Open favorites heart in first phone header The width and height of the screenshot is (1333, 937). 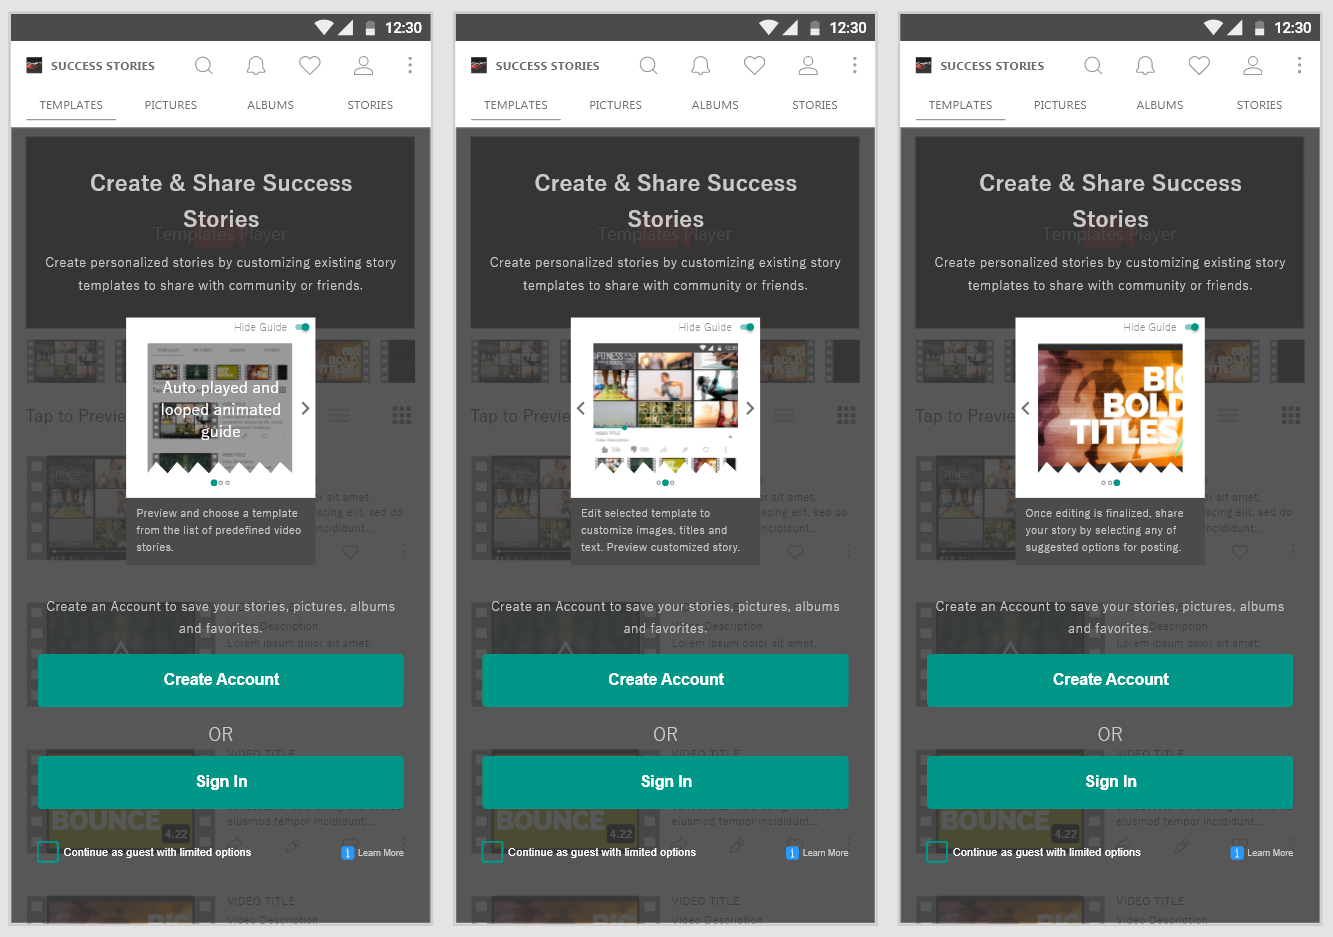[x=310, y=66]
